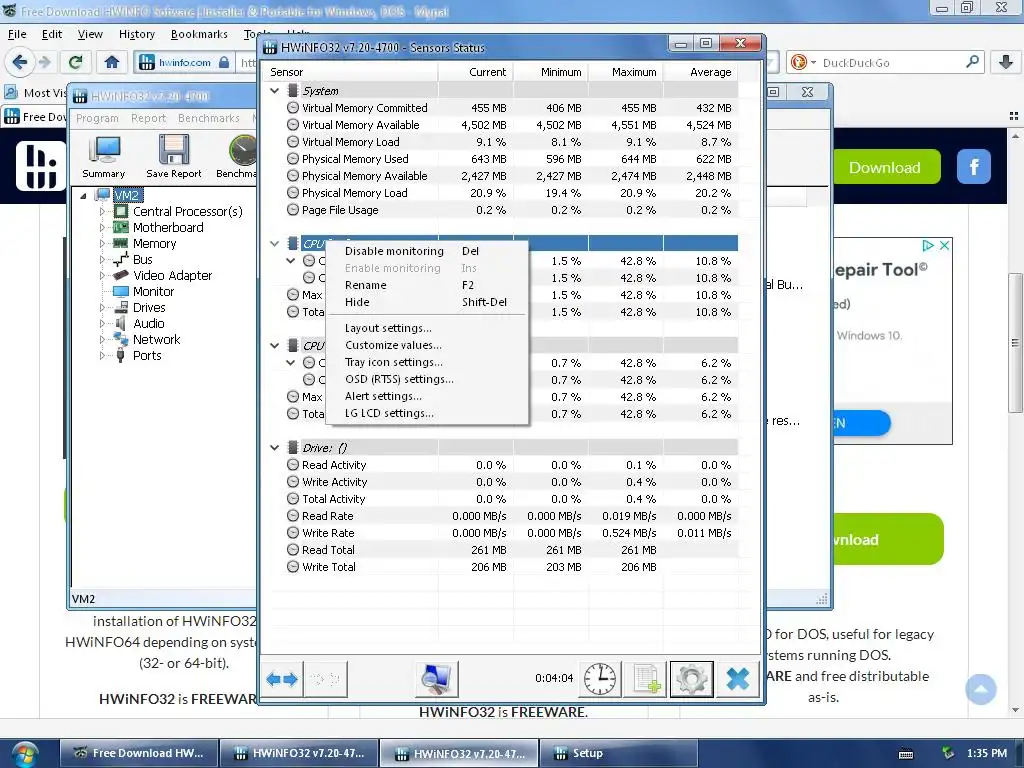Click the log file with plus icon
Image resolution: width=1024 pixels, height=768 pixels.
[646, 679]
